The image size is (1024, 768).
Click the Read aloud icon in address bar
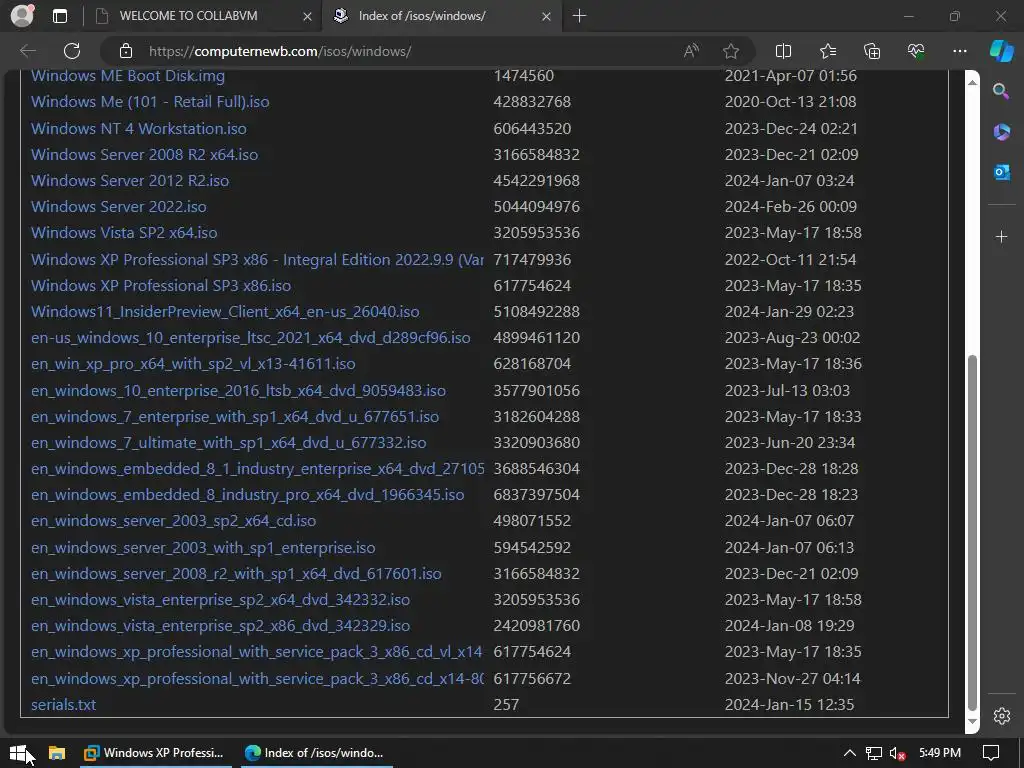click(x=691, y=51)
